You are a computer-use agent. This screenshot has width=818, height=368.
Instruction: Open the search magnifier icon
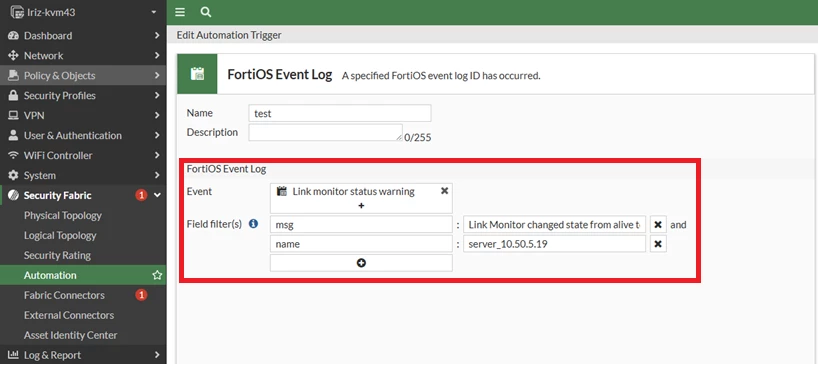tap(206, 12)
